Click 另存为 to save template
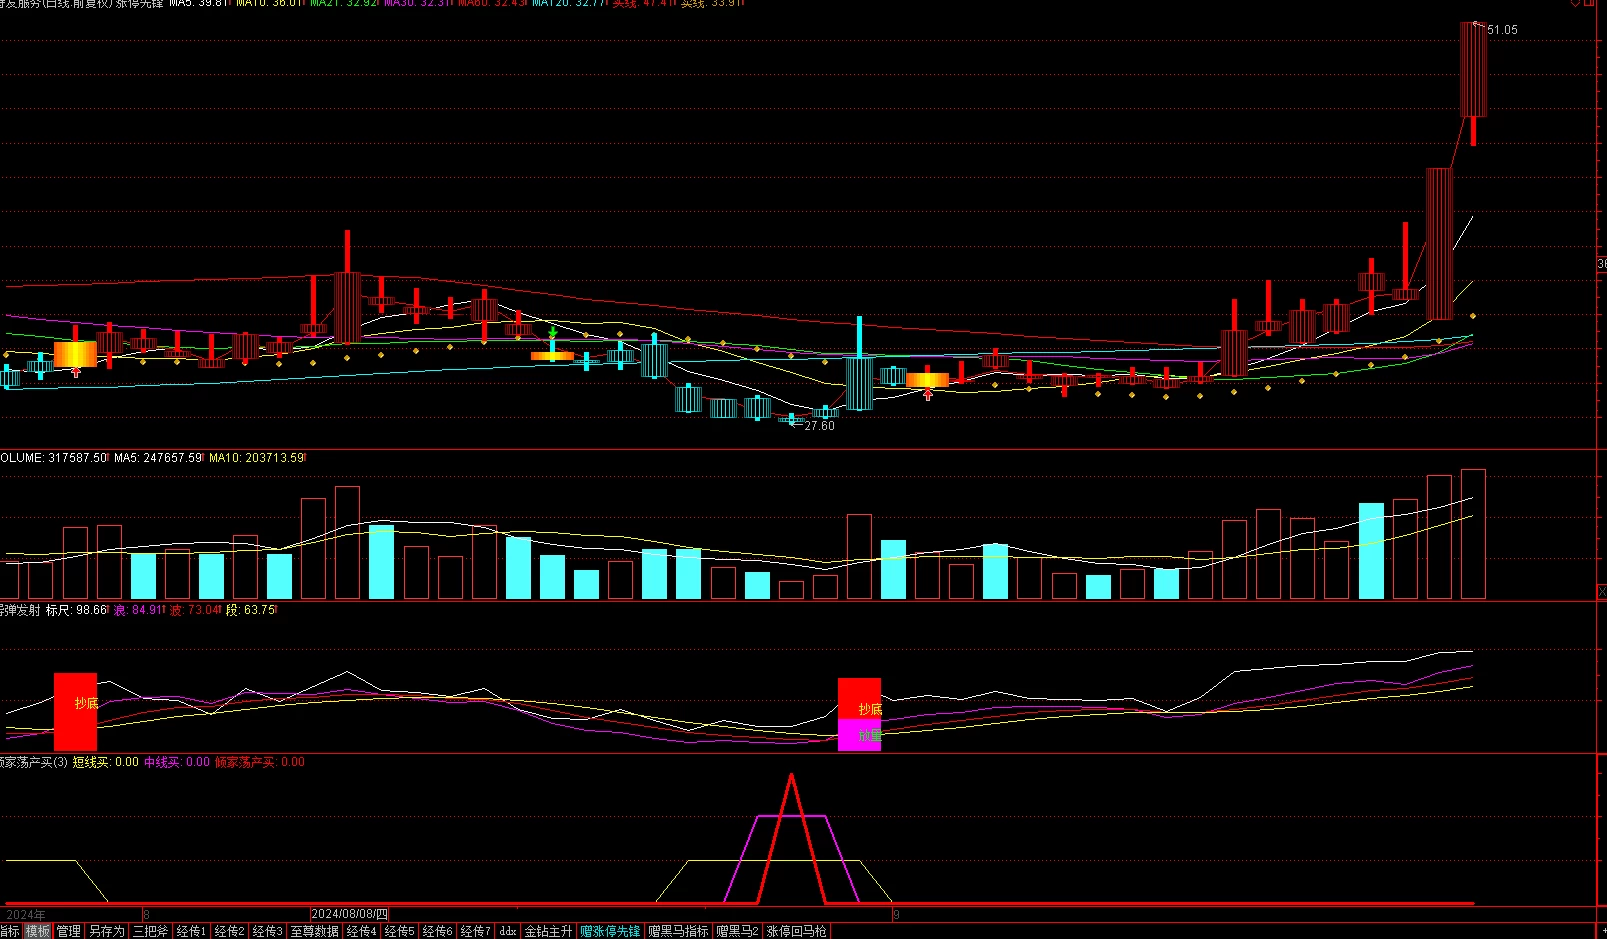 click(107, 931)
